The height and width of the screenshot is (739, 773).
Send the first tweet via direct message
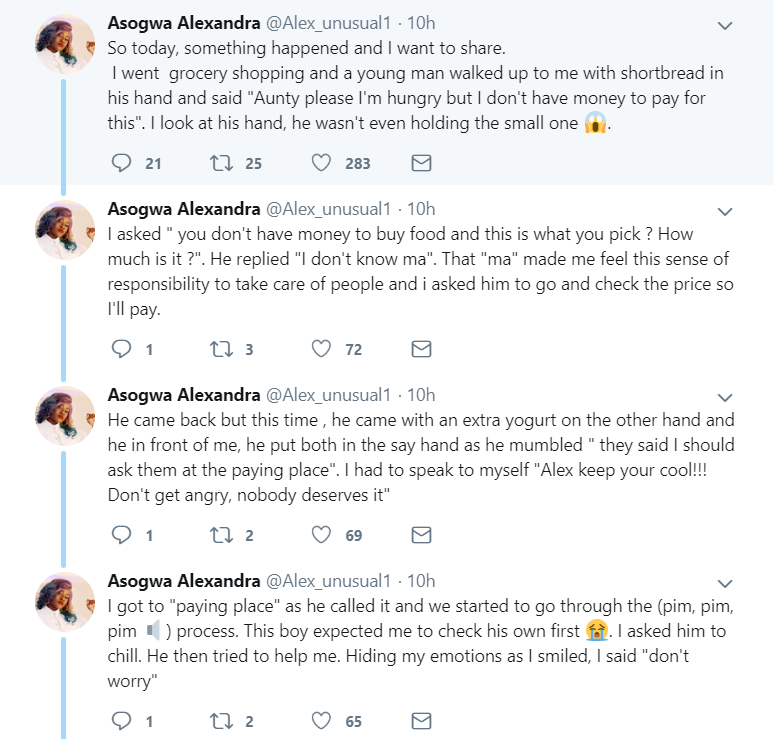[421, 163]
